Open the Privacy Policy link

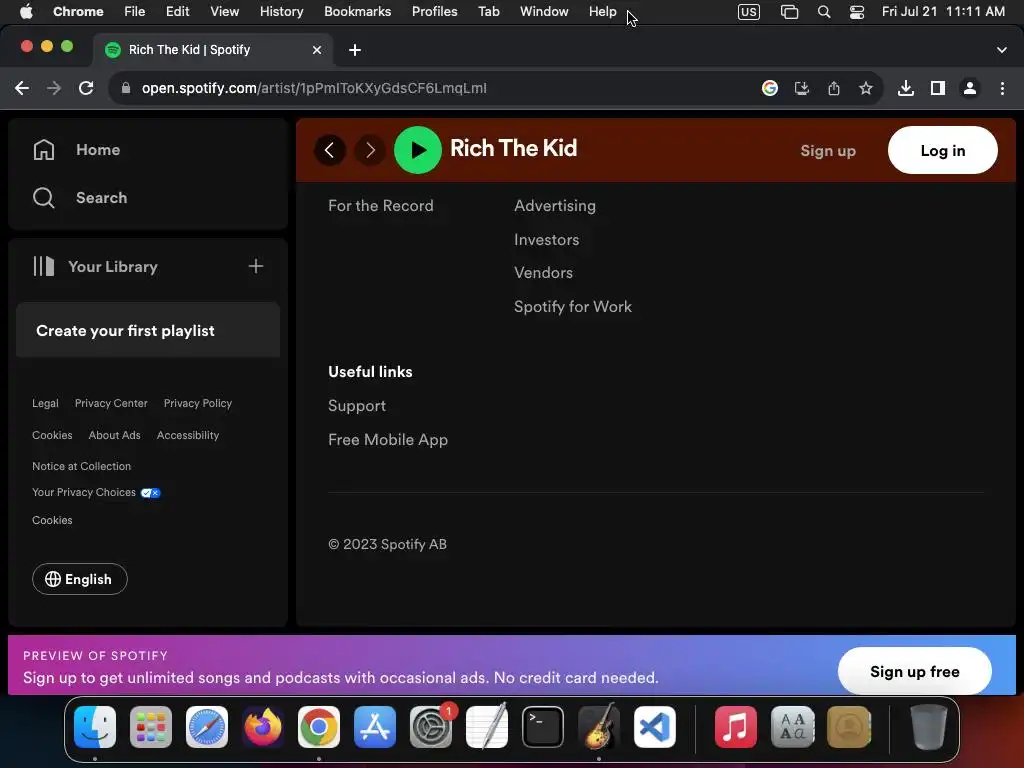pos(198,403)
